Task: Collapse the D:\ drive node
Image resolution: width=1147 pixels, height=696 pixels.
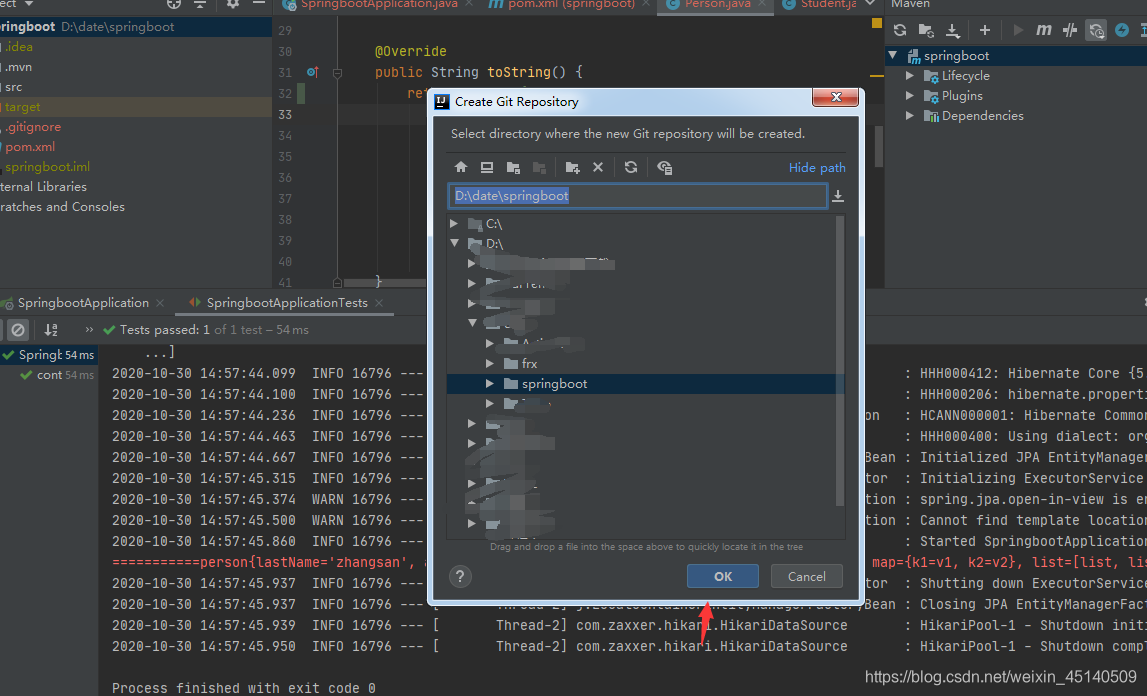Action: pos(454,243)
